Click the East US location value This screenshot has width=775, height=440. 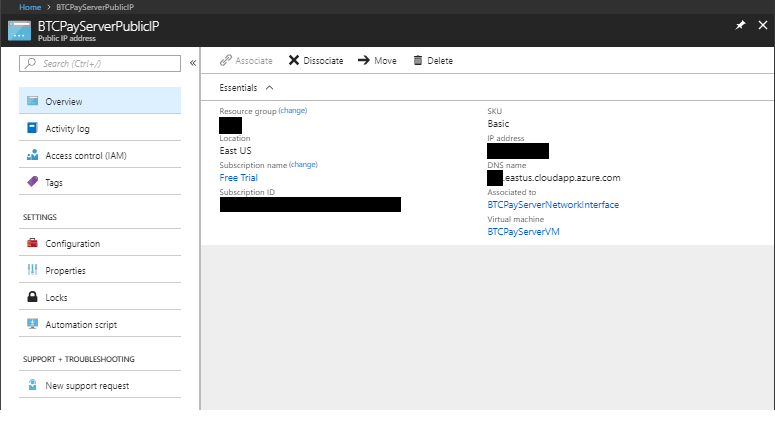tap(235, 151)
